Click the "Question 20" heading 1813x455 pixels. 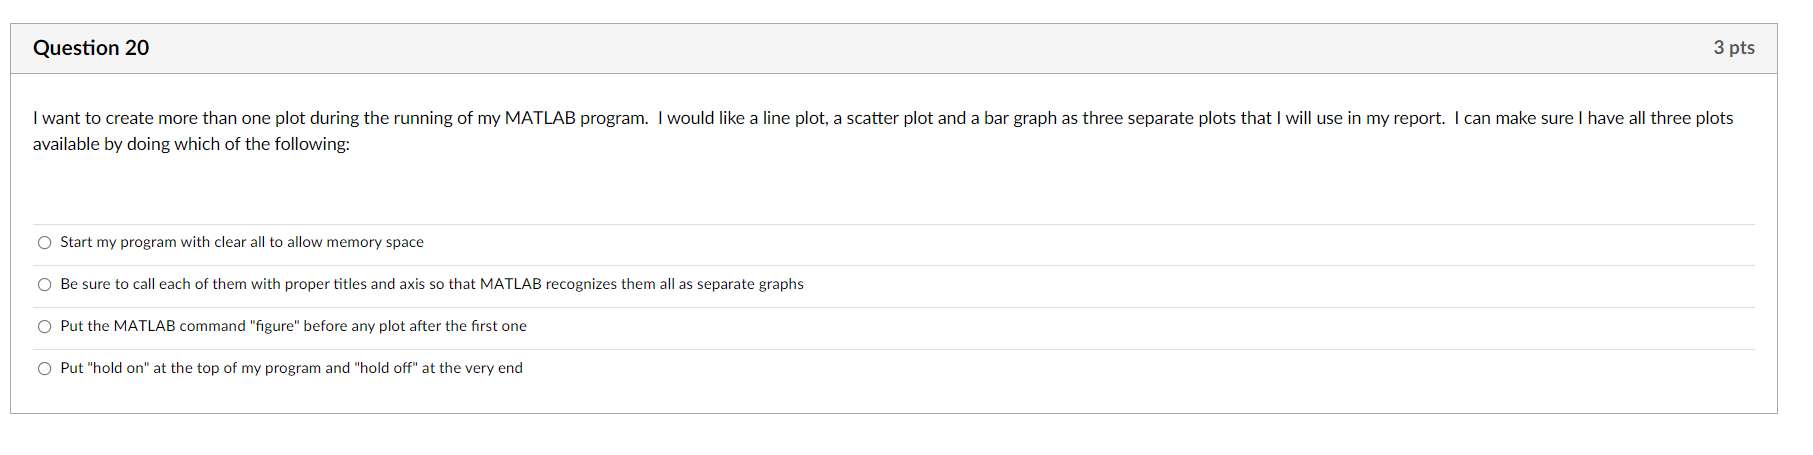(x=91, y=48)
